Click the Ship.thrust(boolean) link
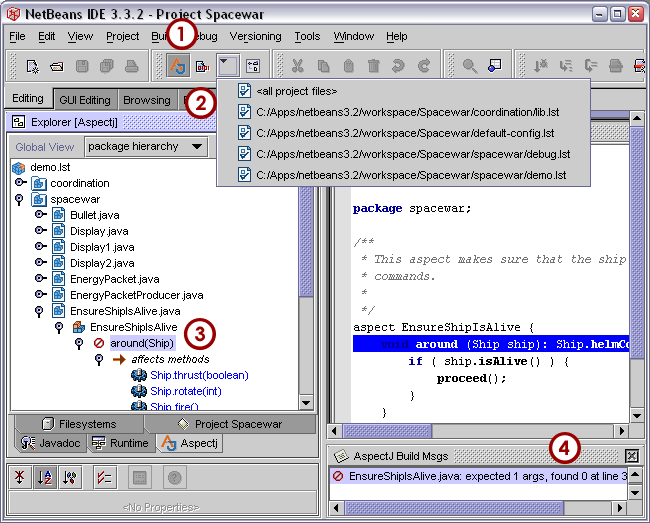Viewport: 650px width, 523px height. [199, 375]
